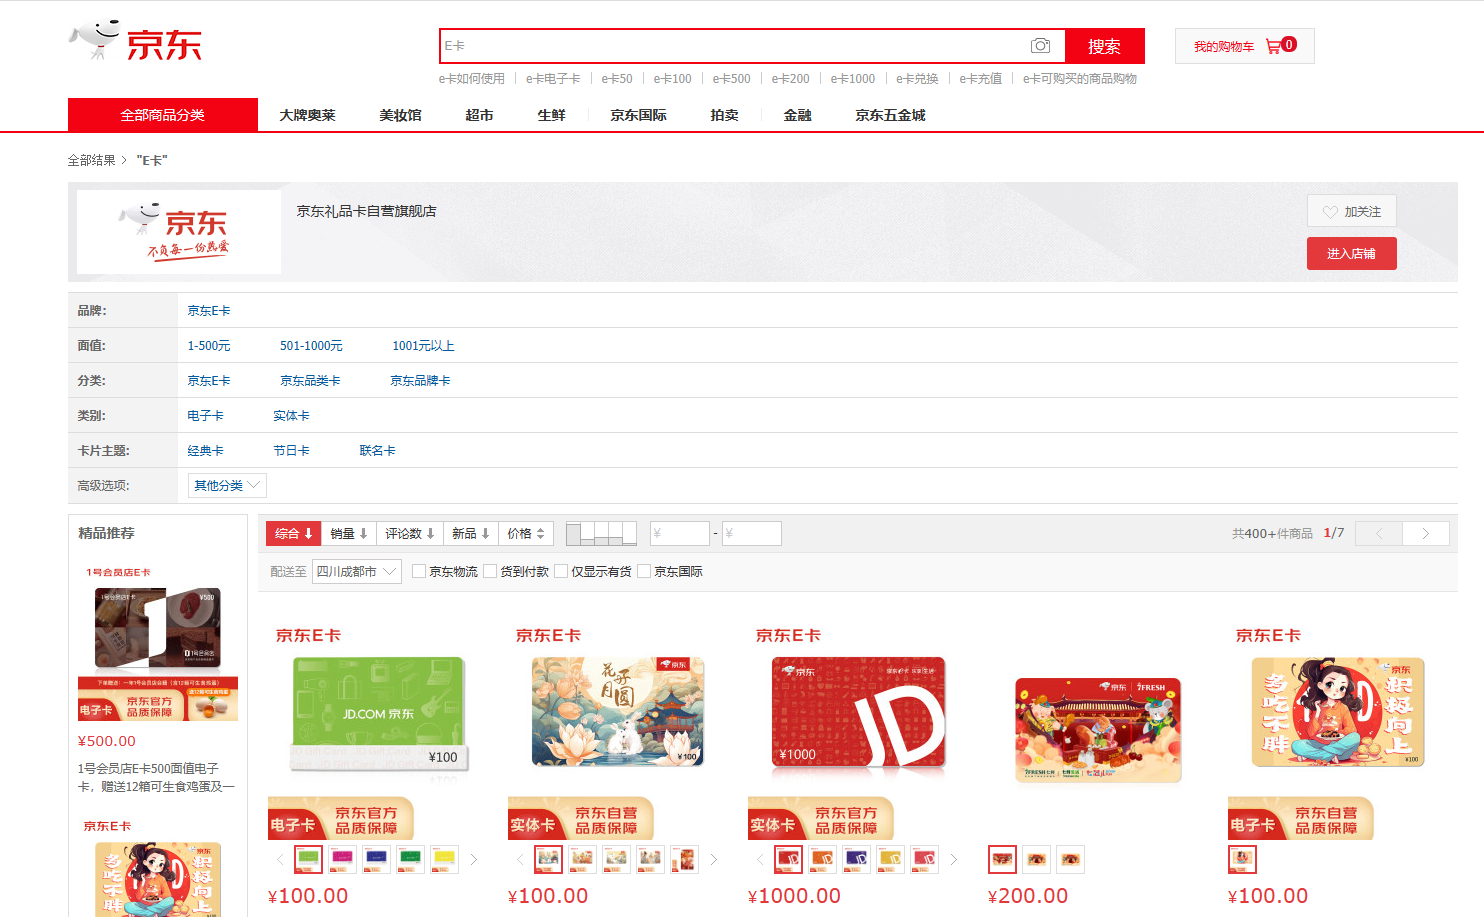This screenshot has height=917, width=1484.
Task: Open the 四川成都市 delivery location dropdown
Action: coord(356,571)
